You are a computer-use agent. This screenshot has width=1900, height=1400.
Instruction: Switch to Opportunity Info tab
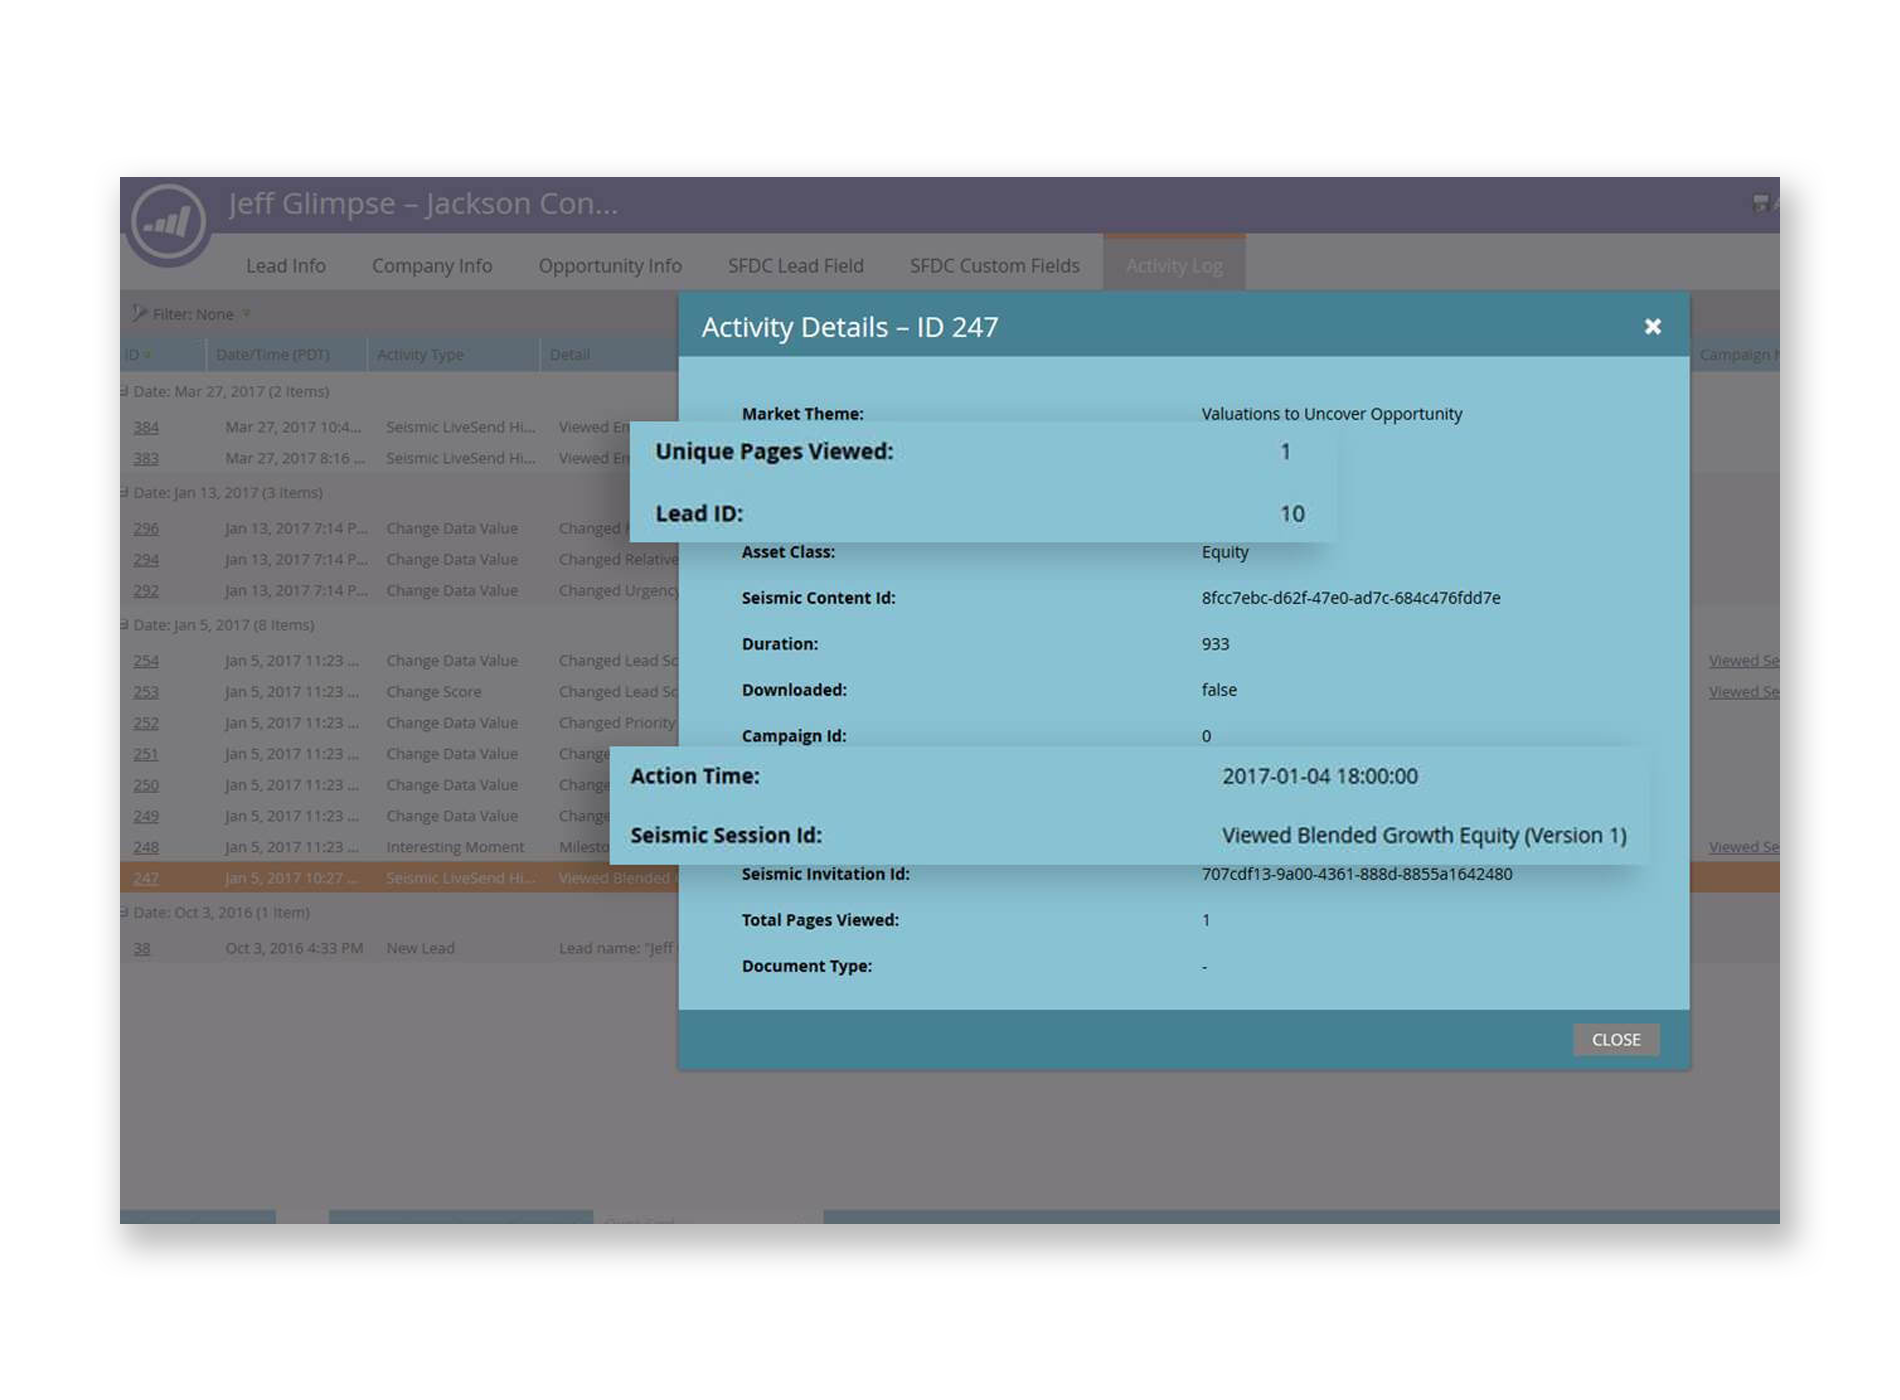(610, 266)
